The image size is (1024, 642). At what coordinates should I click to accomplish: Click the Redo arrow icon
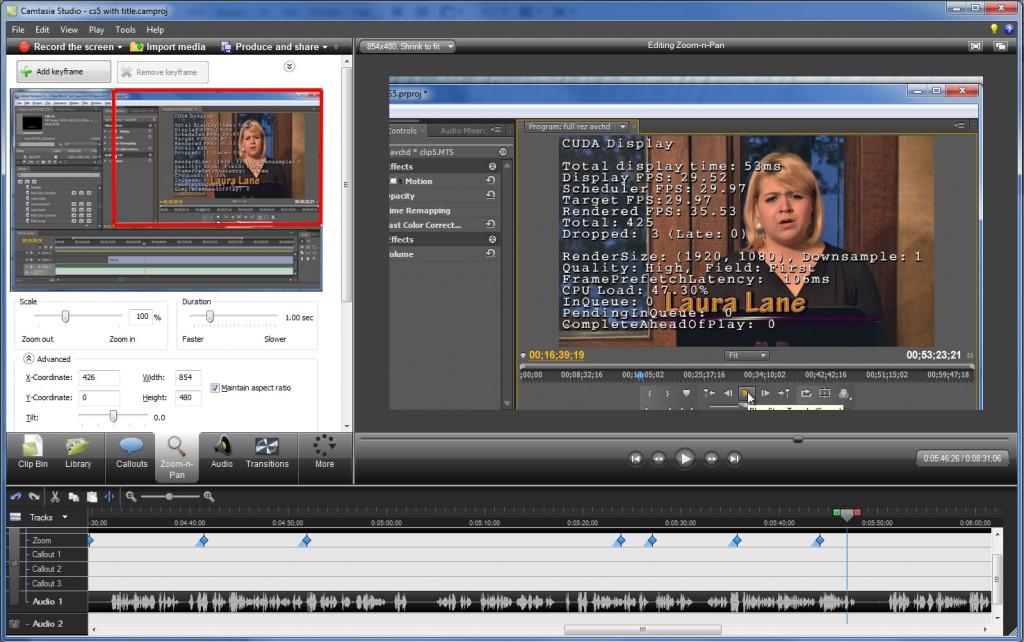34,496
